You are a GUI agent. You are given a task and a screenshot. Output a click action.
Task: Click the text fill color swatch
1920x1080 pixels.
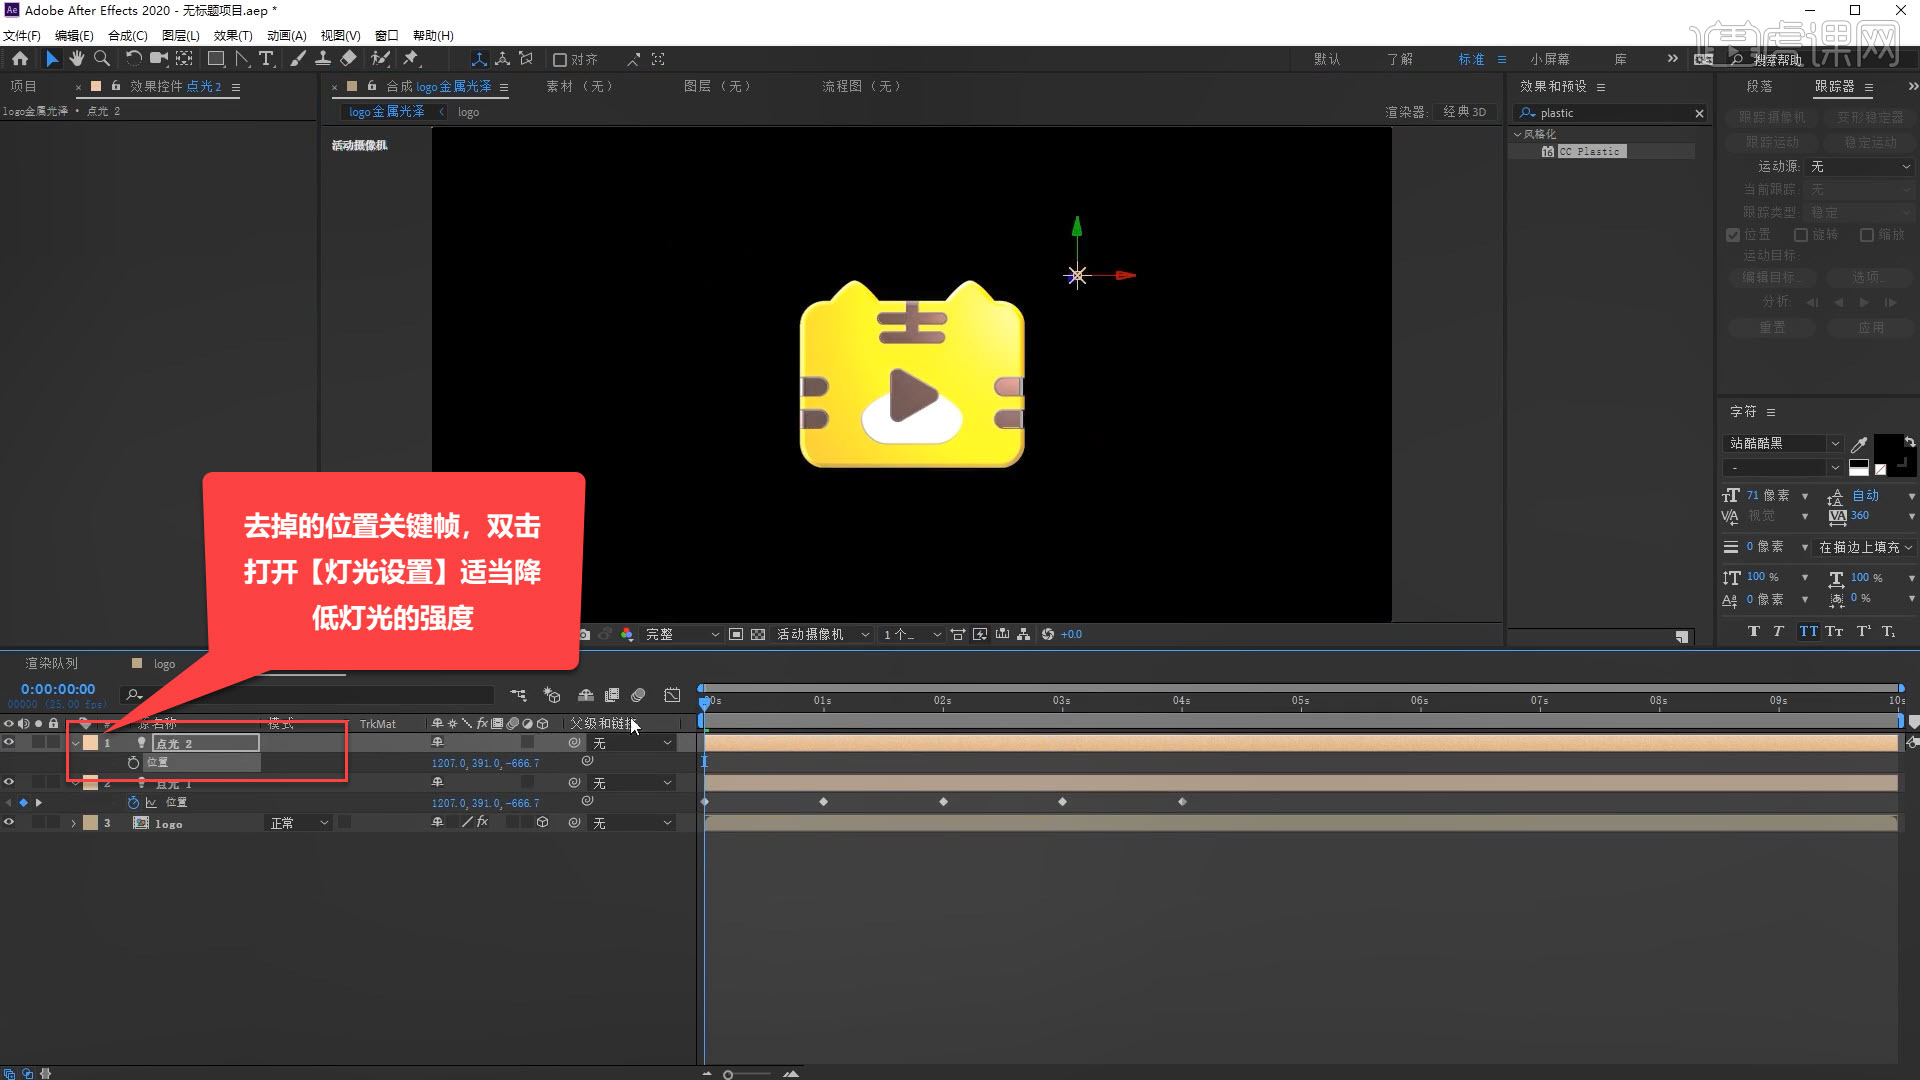[x=1888, y=448]
